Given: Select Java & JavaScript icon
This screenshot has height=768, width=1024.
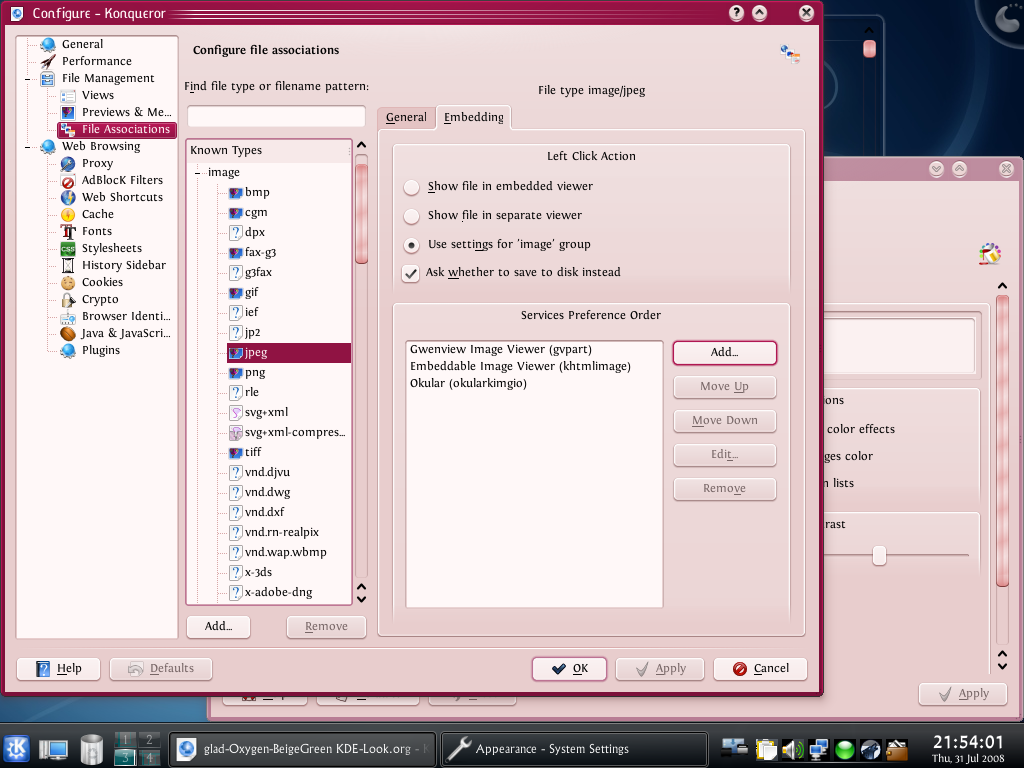Looking at the screenshot, I should (68, 333).
